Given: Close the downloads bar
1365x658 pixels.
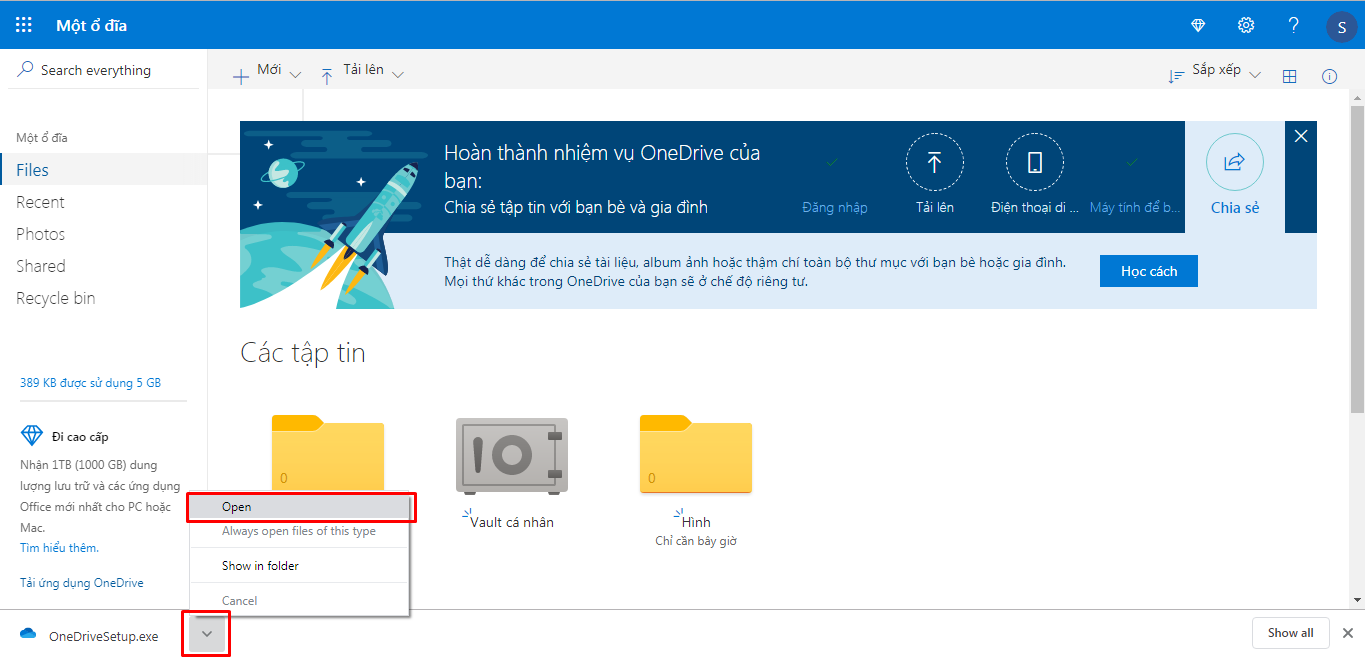Looking at the screenshot, I should click(1348, 633).
